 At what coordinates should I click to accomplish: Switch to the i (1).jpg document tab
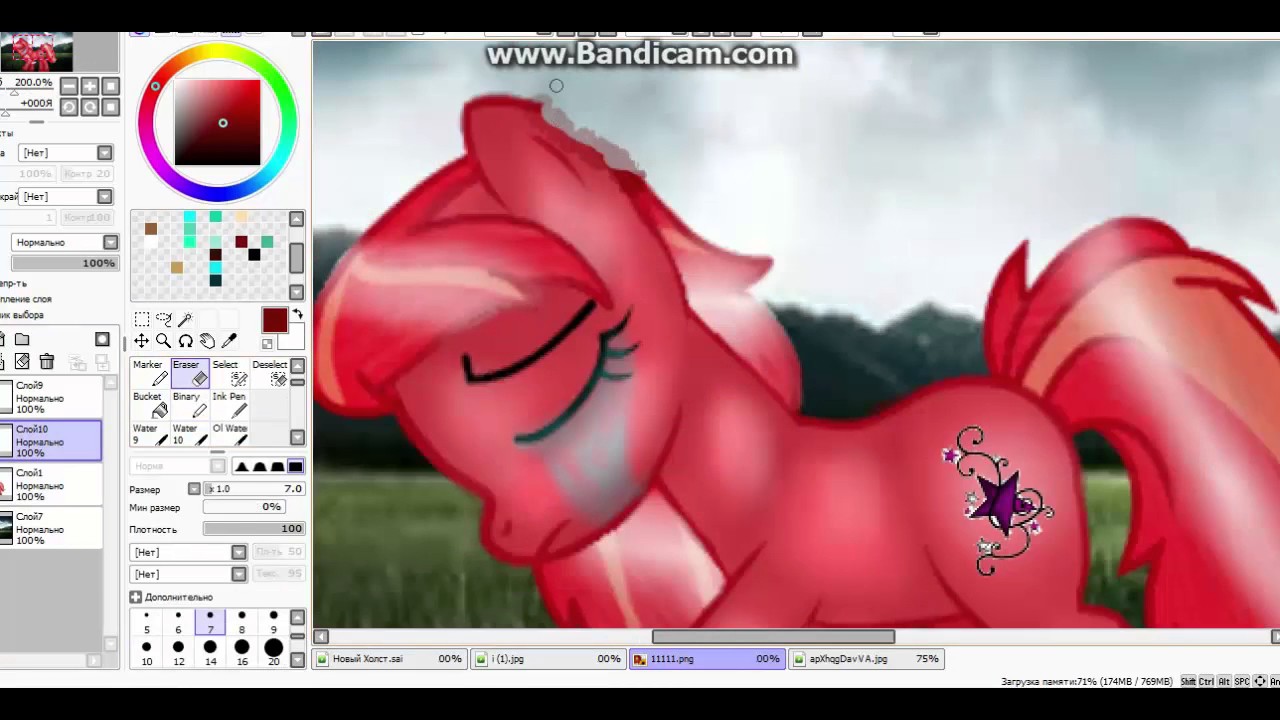[548, 659]
